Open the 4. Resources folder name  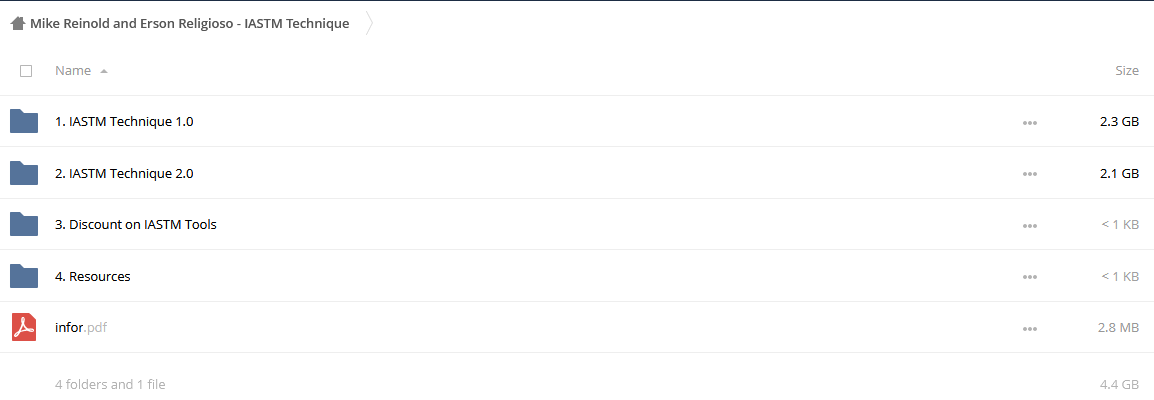[x=93, y=276]
